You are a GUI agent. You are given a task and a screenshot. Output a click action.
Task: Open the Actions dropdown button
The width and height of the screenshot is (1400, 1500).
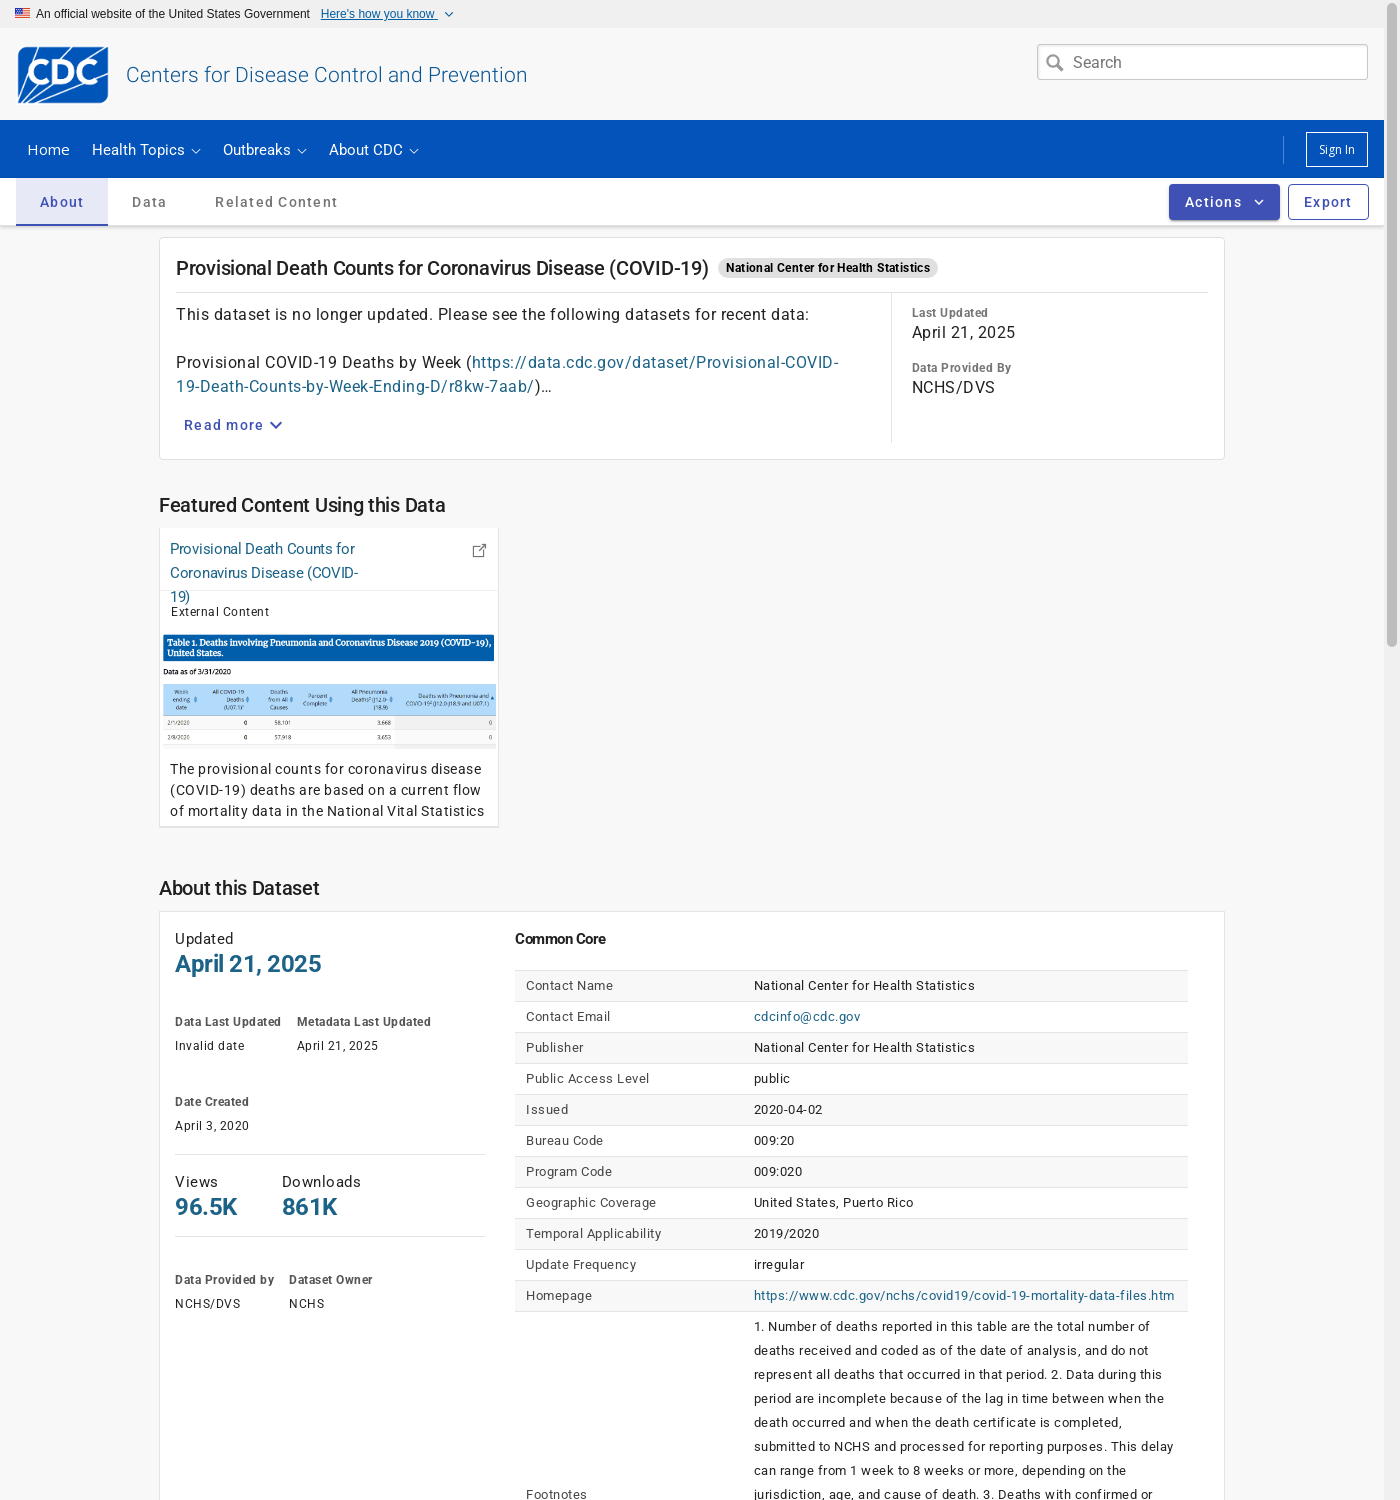[1223, 202]
